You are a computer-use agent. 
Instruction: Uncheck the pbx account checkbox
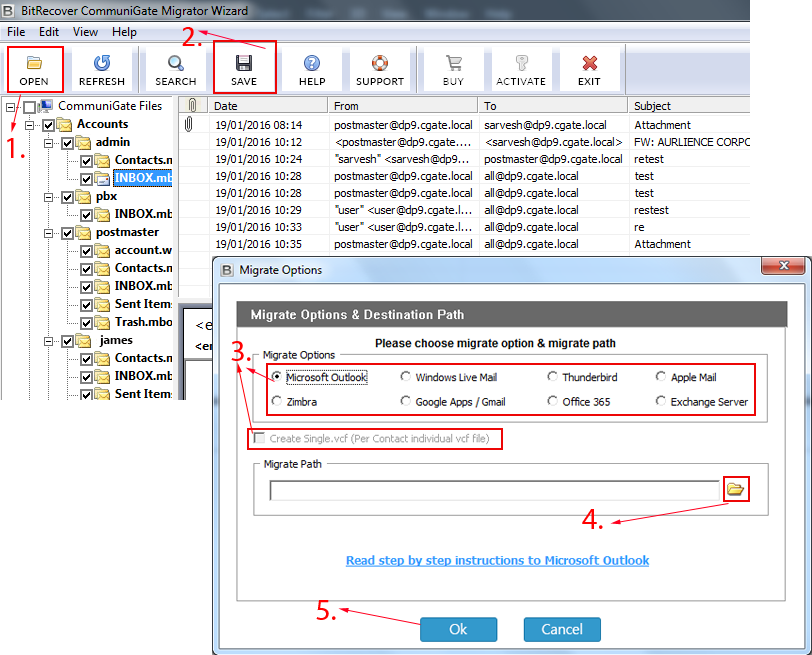[x=67, y=197]
